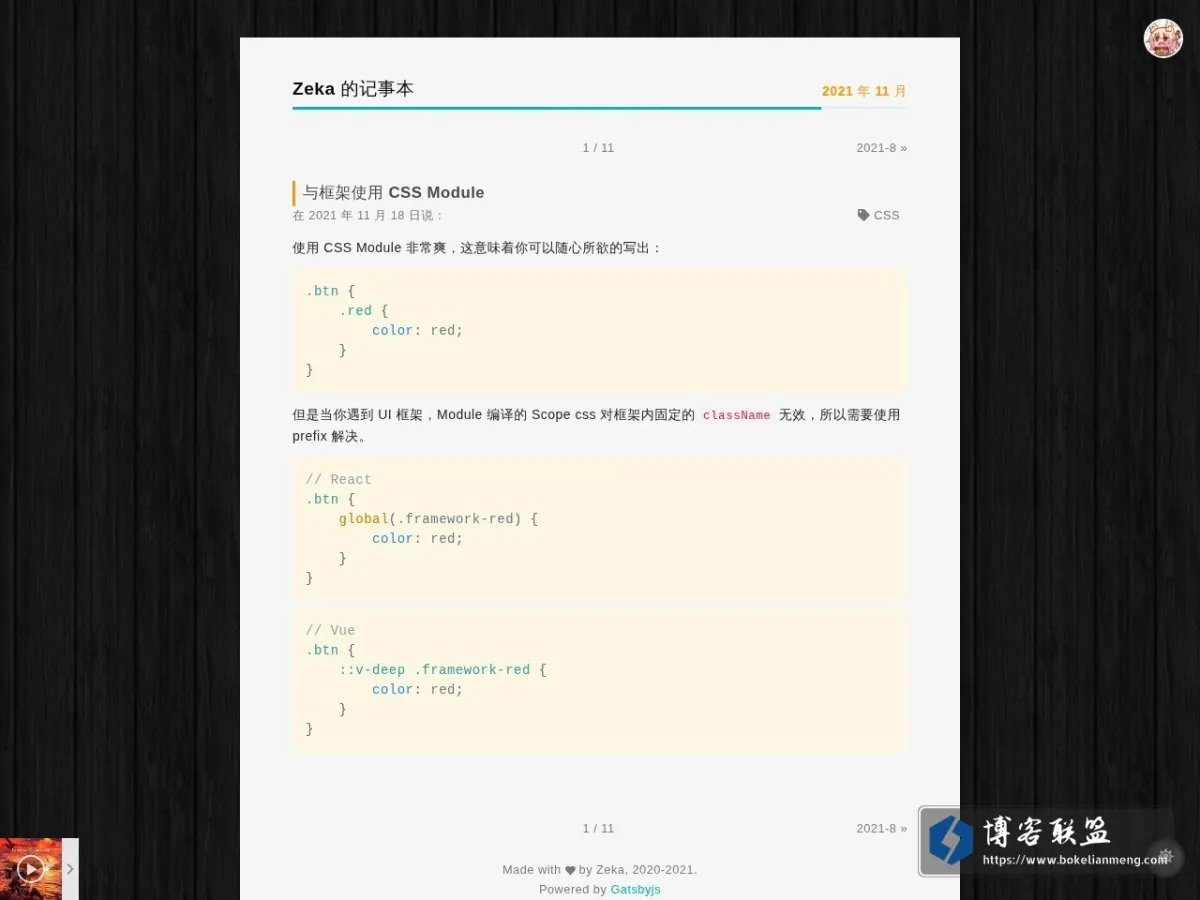This screenshot has height=900, width=1200.
Task: Click the global(.framework-red) code line
Action: point(438,519)
